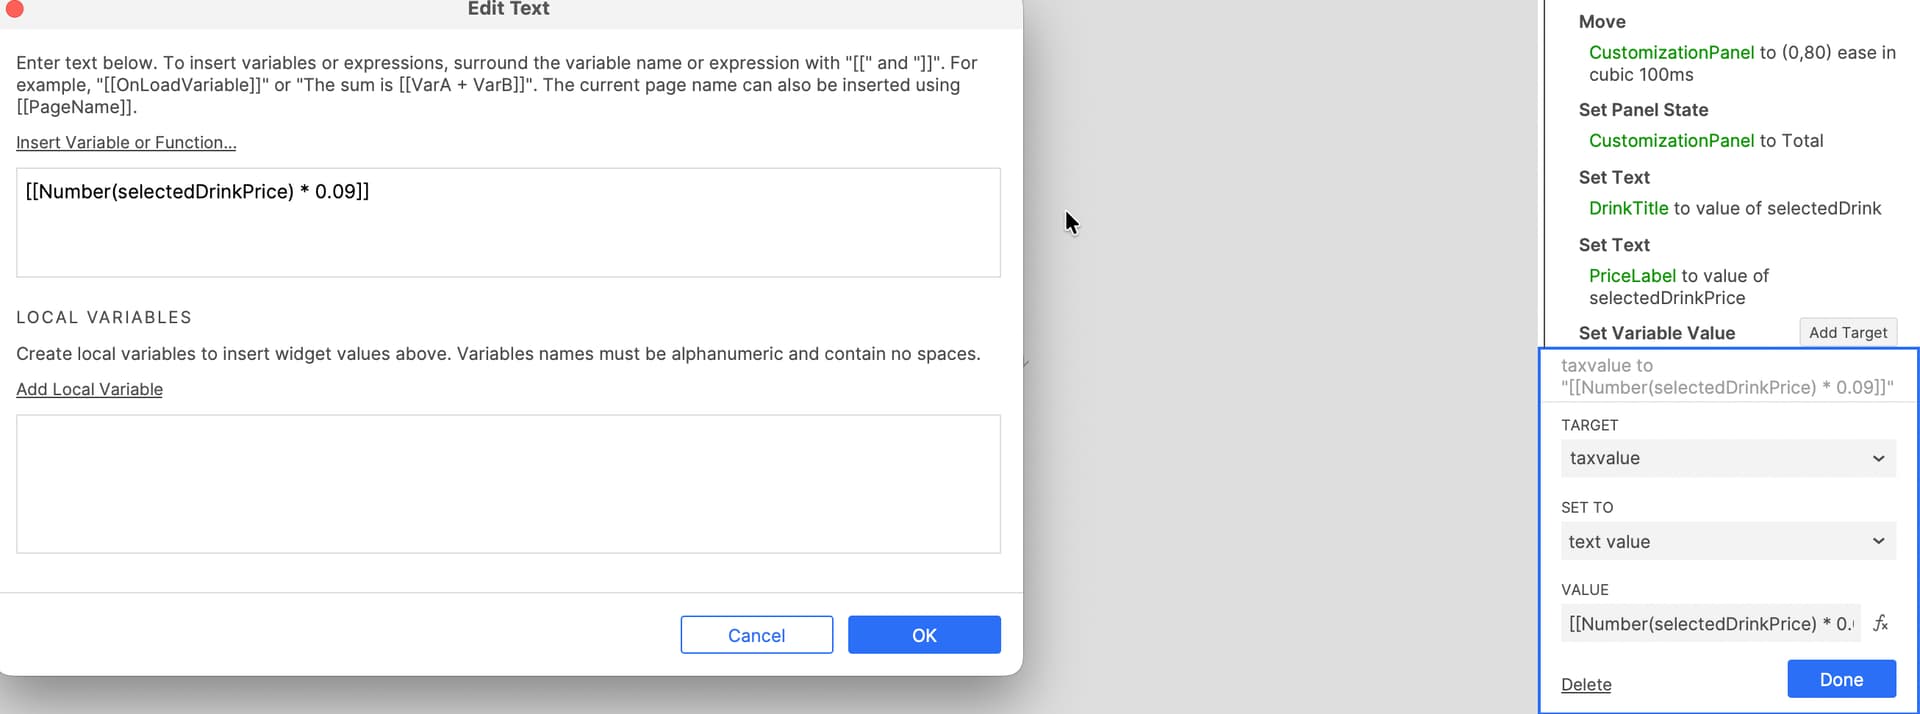1920x714 pixels.
Task: Open the fx expression editor icon
Action: 1880,623
